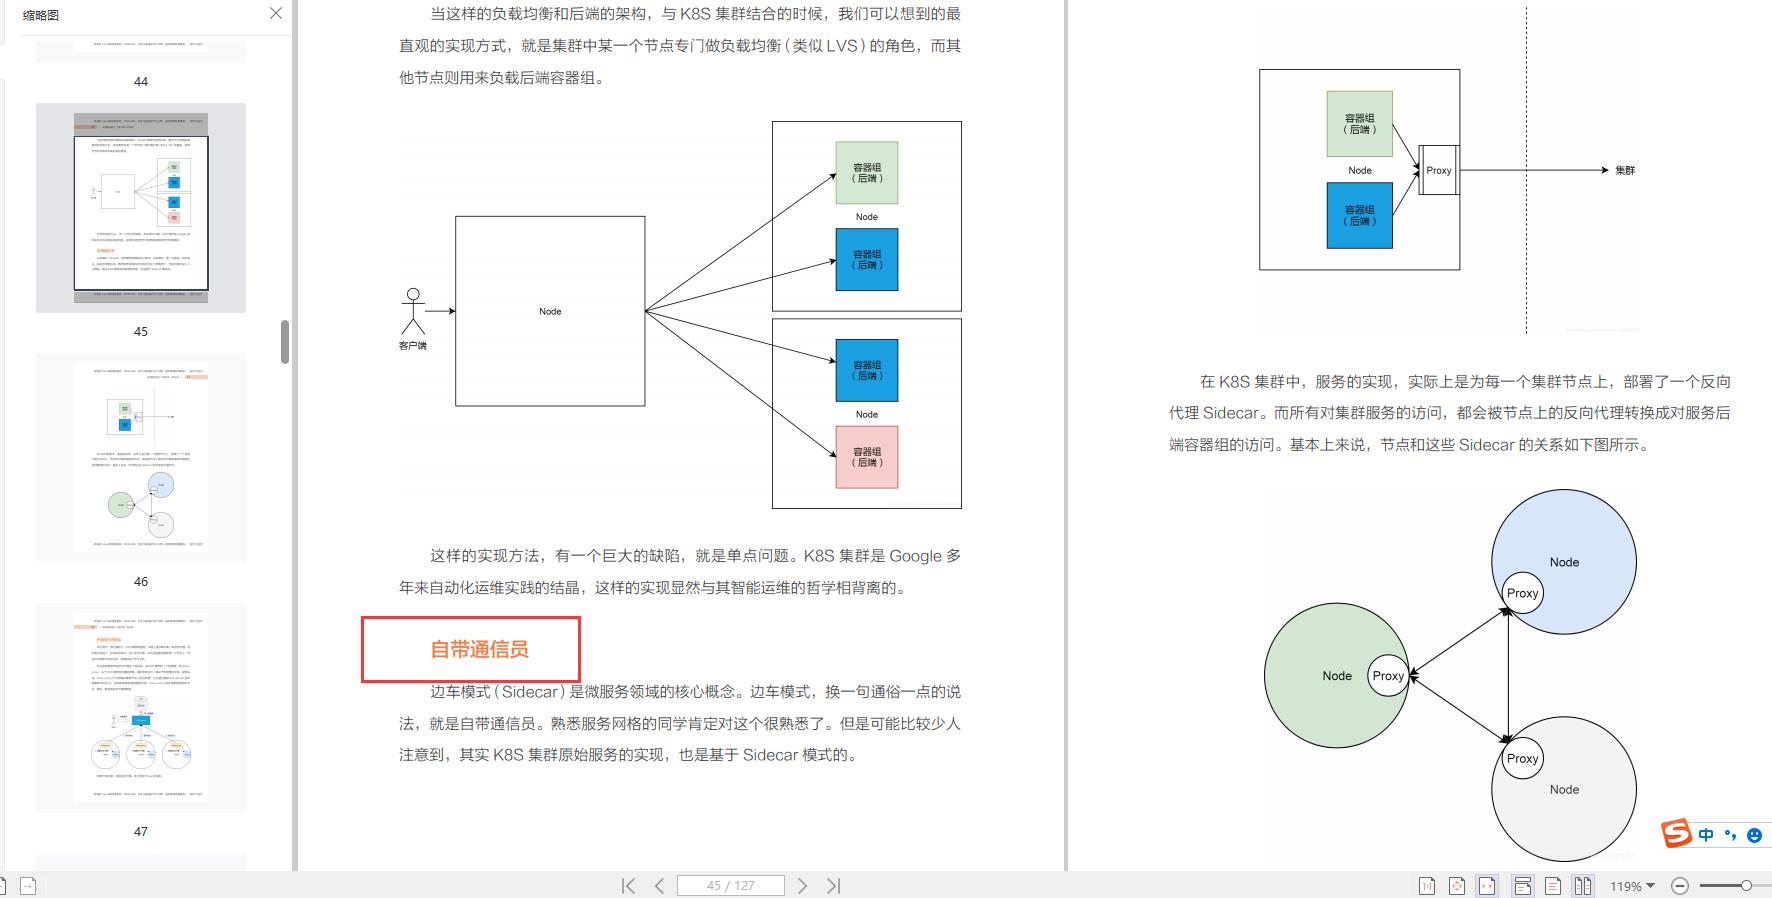
Task: Click the Sogou smiley face icon
Action: pyautogui.click(x=1754, y=835)
